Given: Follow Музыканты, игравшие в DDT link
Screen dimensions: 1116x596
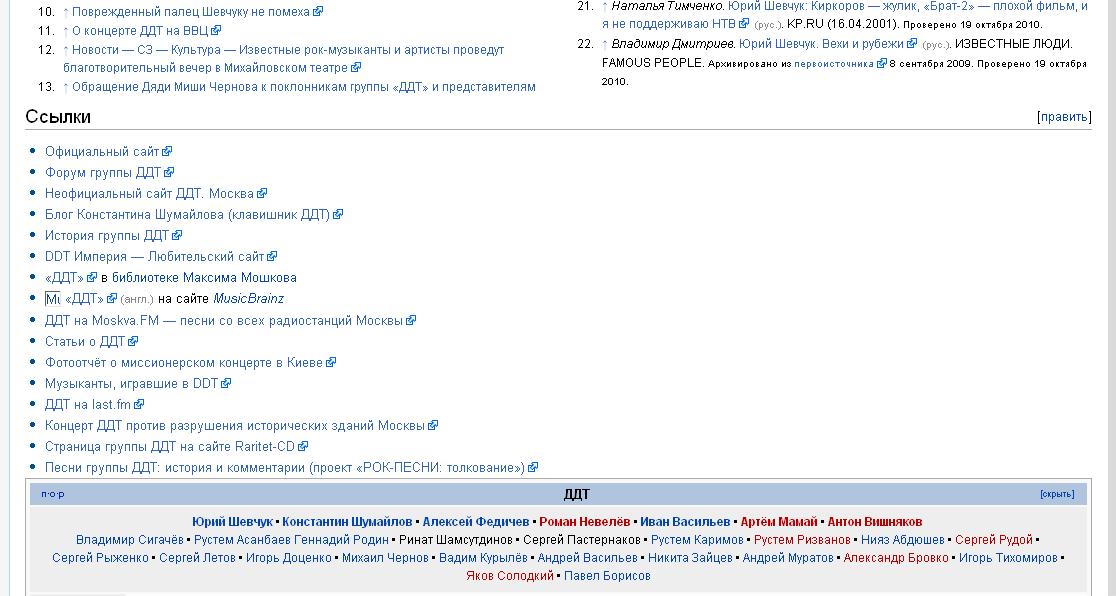Looking at the screenshot, I should coord(131,383).
